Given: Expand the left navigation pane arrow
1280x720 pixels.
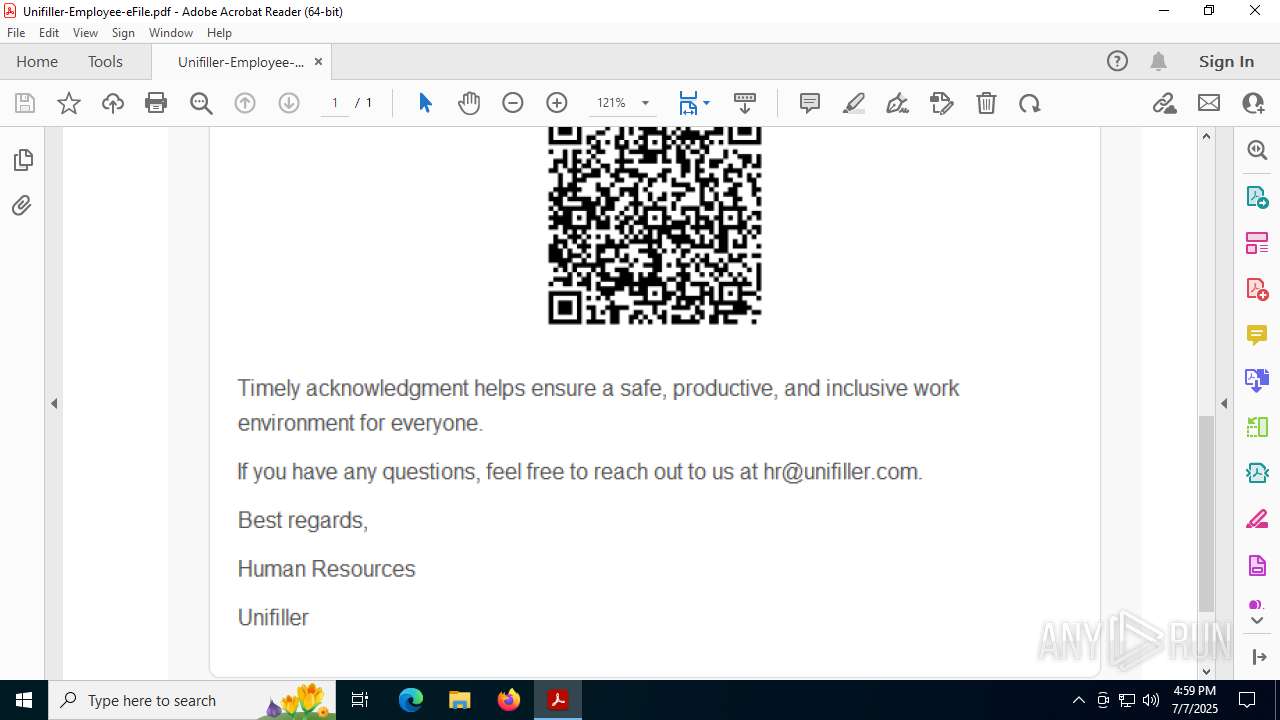Looking at the screenshot, I should coord(54,404).
